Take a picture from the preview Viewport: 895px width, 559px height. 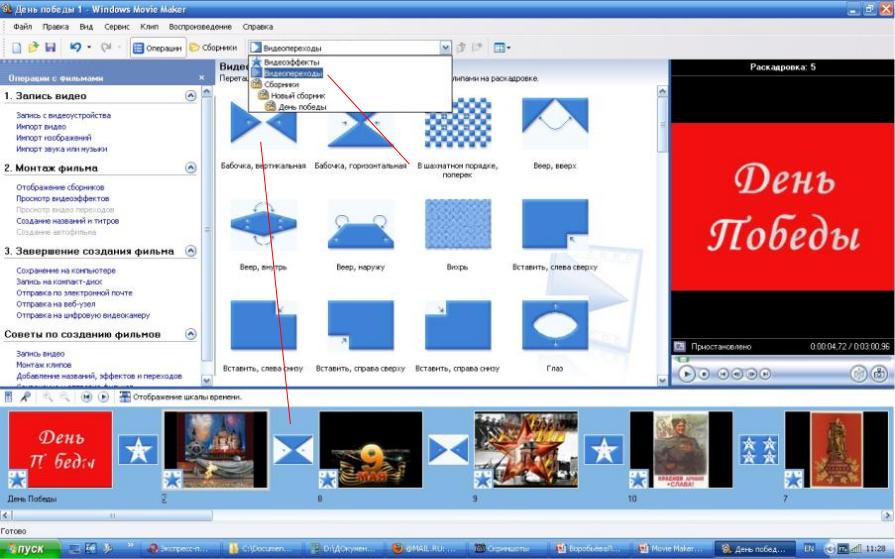click(x=879, y=374)
